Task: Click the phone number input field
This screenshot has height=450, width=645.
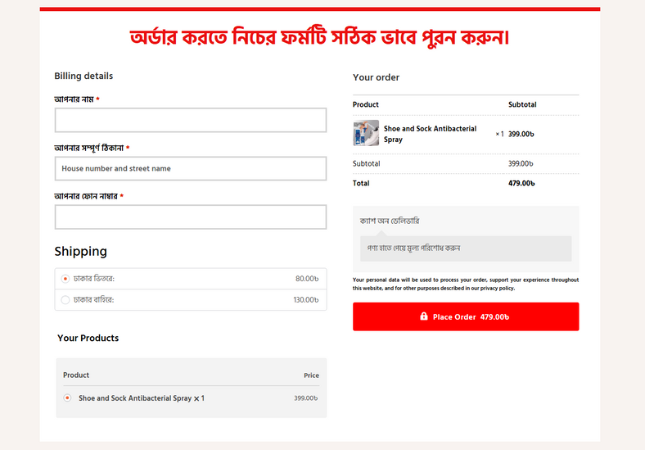Action: [190, 217]
